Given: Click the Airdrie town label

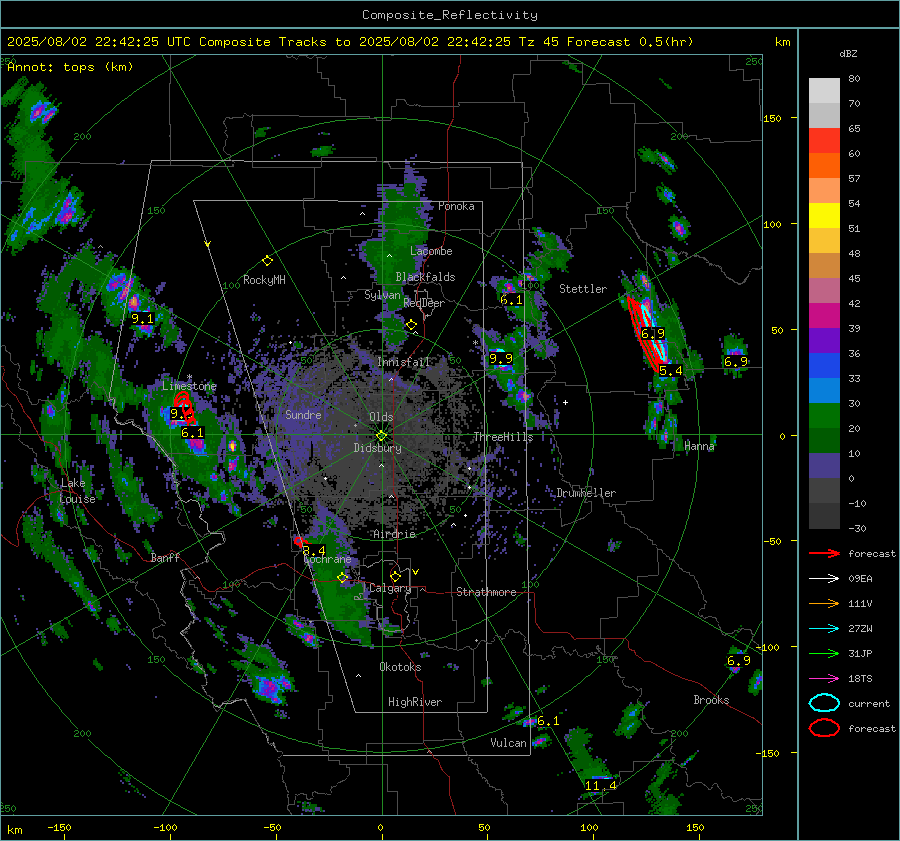Looking at the screenshot, I should (x=394, y=534).
